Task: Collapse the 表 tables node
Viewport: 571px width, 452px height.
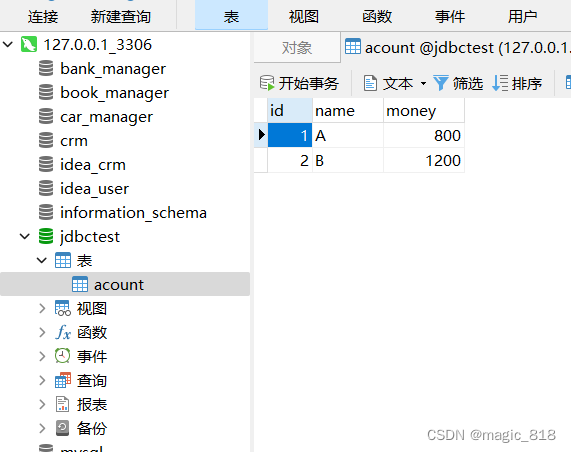Action: click(x=42, y=260)
